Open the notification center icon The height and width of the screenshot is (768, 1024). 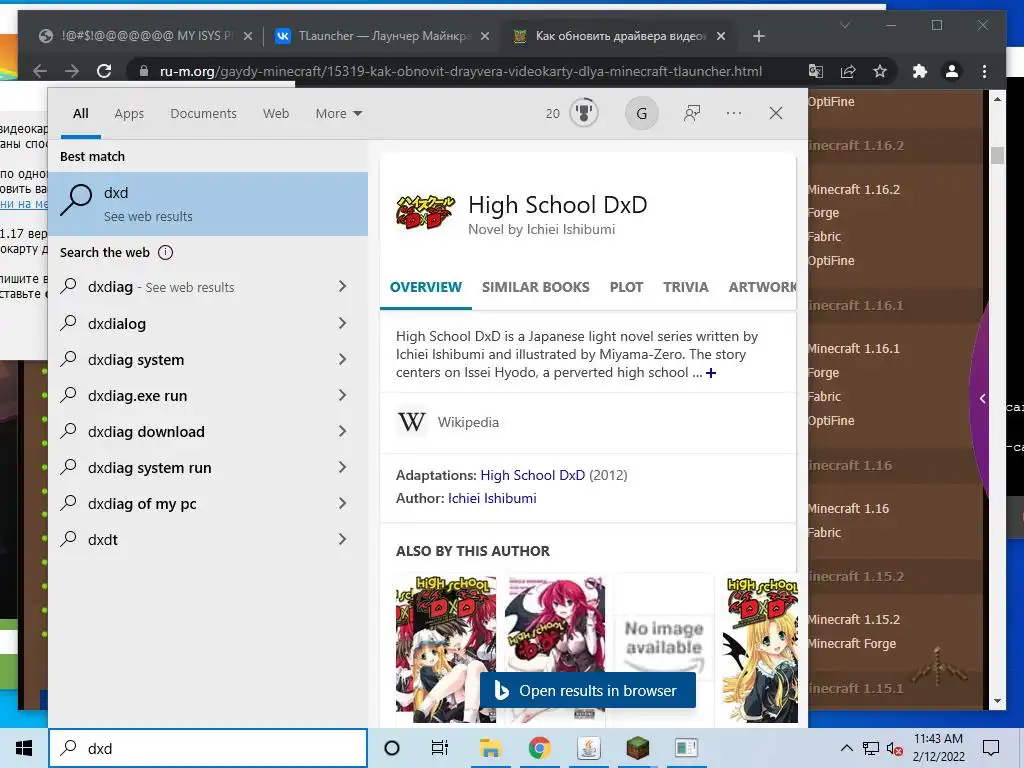991,748
